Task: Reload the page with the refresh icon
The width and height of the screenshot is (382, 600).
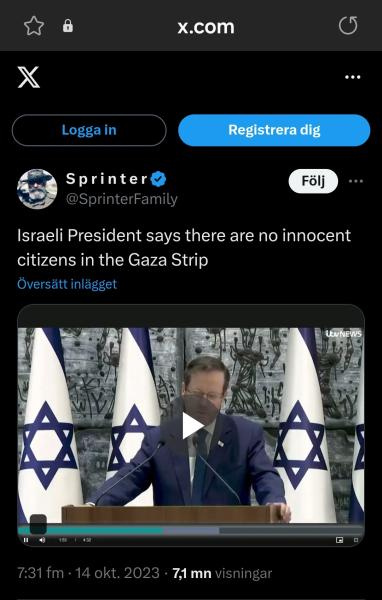Action: point(348,26)
